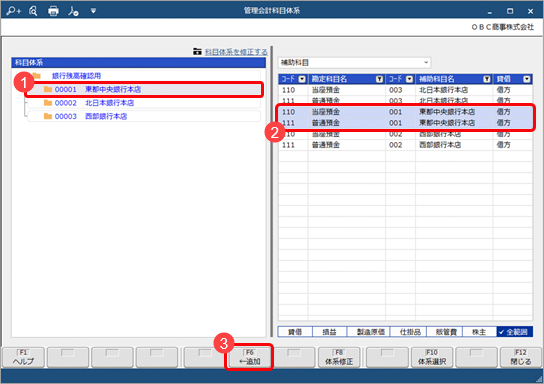The image size is (544, 384).
Task: Switch to the 販管費 tab
Action: tap(445, 332)
